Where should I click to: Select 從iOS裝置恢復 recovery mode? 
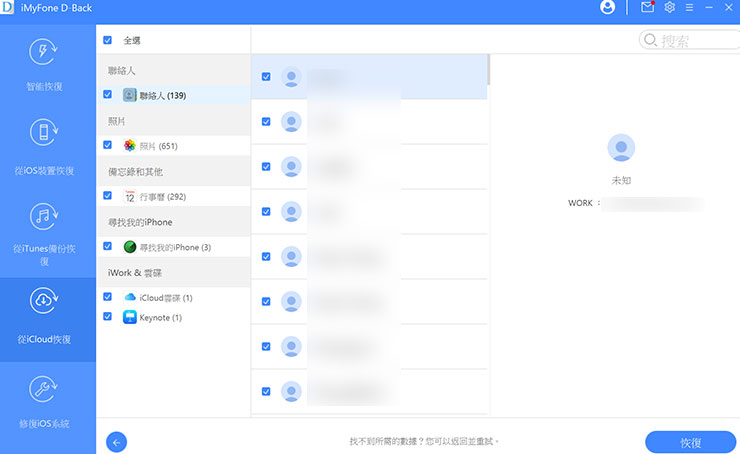pyautogui.click(x=44, y=147)
